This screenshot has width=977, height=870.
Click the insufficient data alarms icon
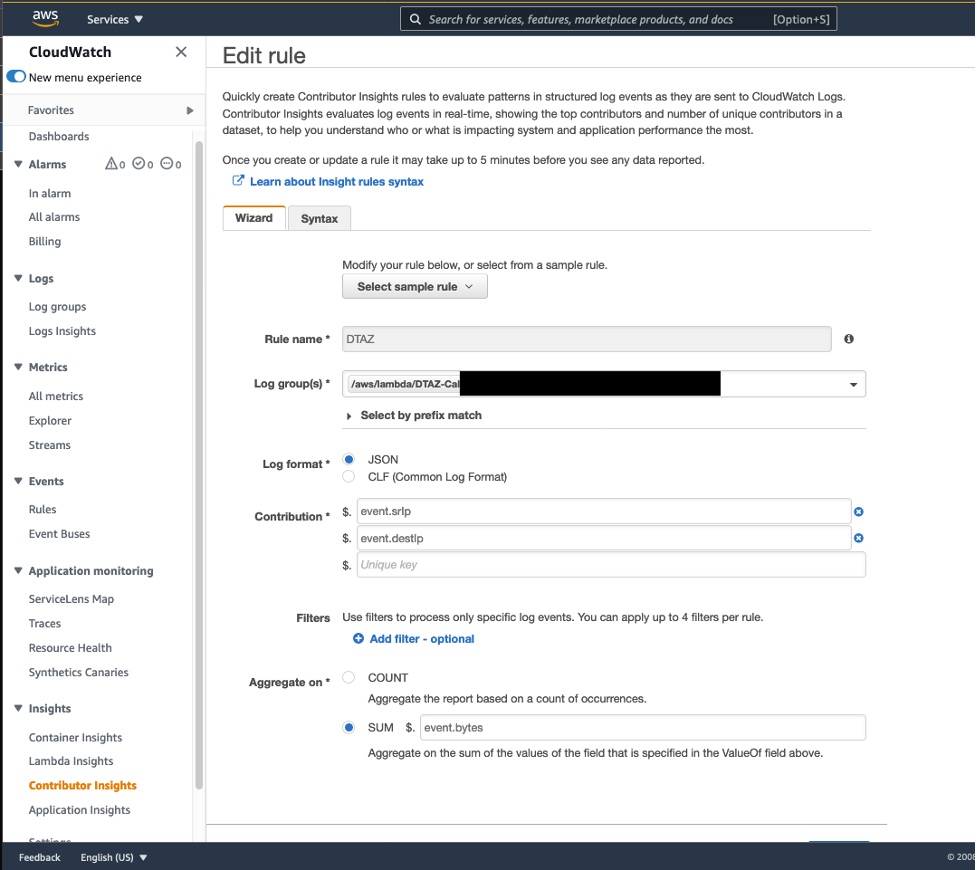(x=166, y=164)
